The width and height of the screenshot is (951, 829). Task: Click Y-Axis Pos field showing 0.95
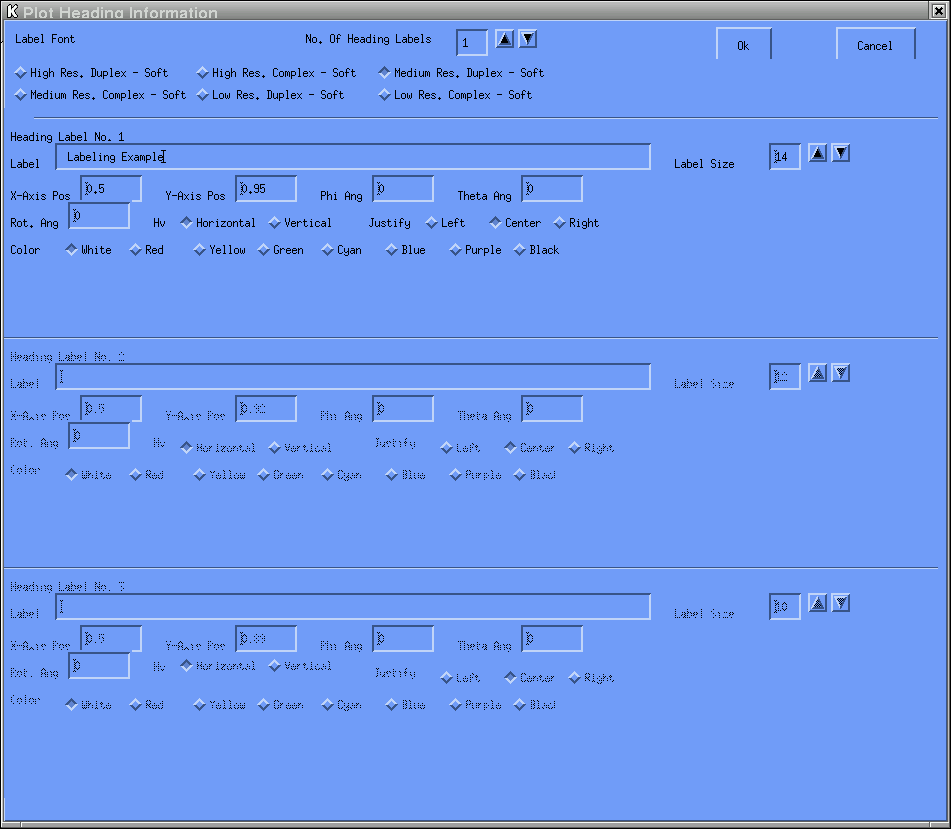coord(266,189)
